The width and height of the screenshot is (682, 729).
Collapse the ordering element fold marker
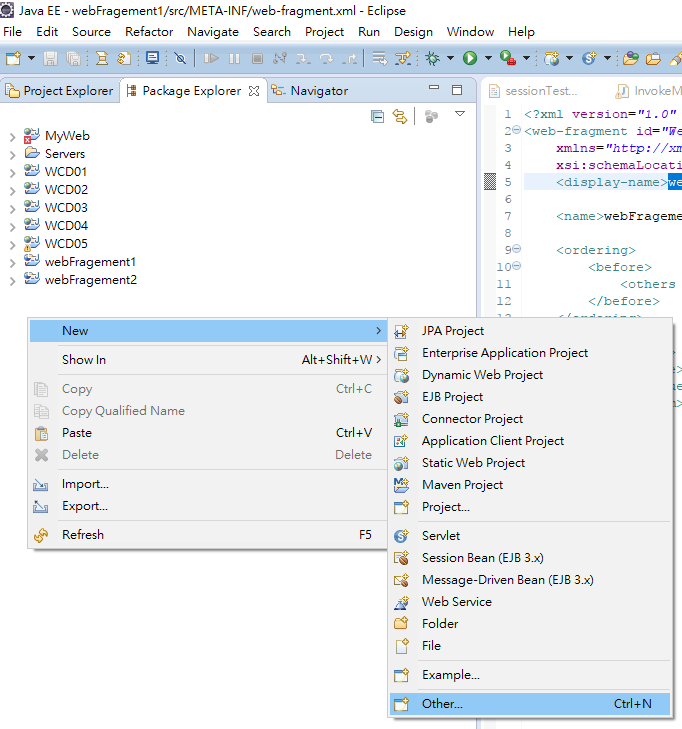[516, 249]
